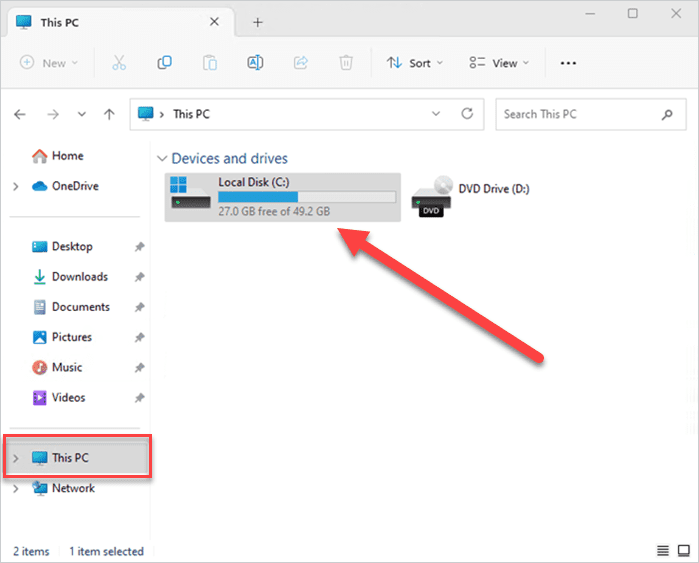Click the Paste clipboard icon

(210, 63)
